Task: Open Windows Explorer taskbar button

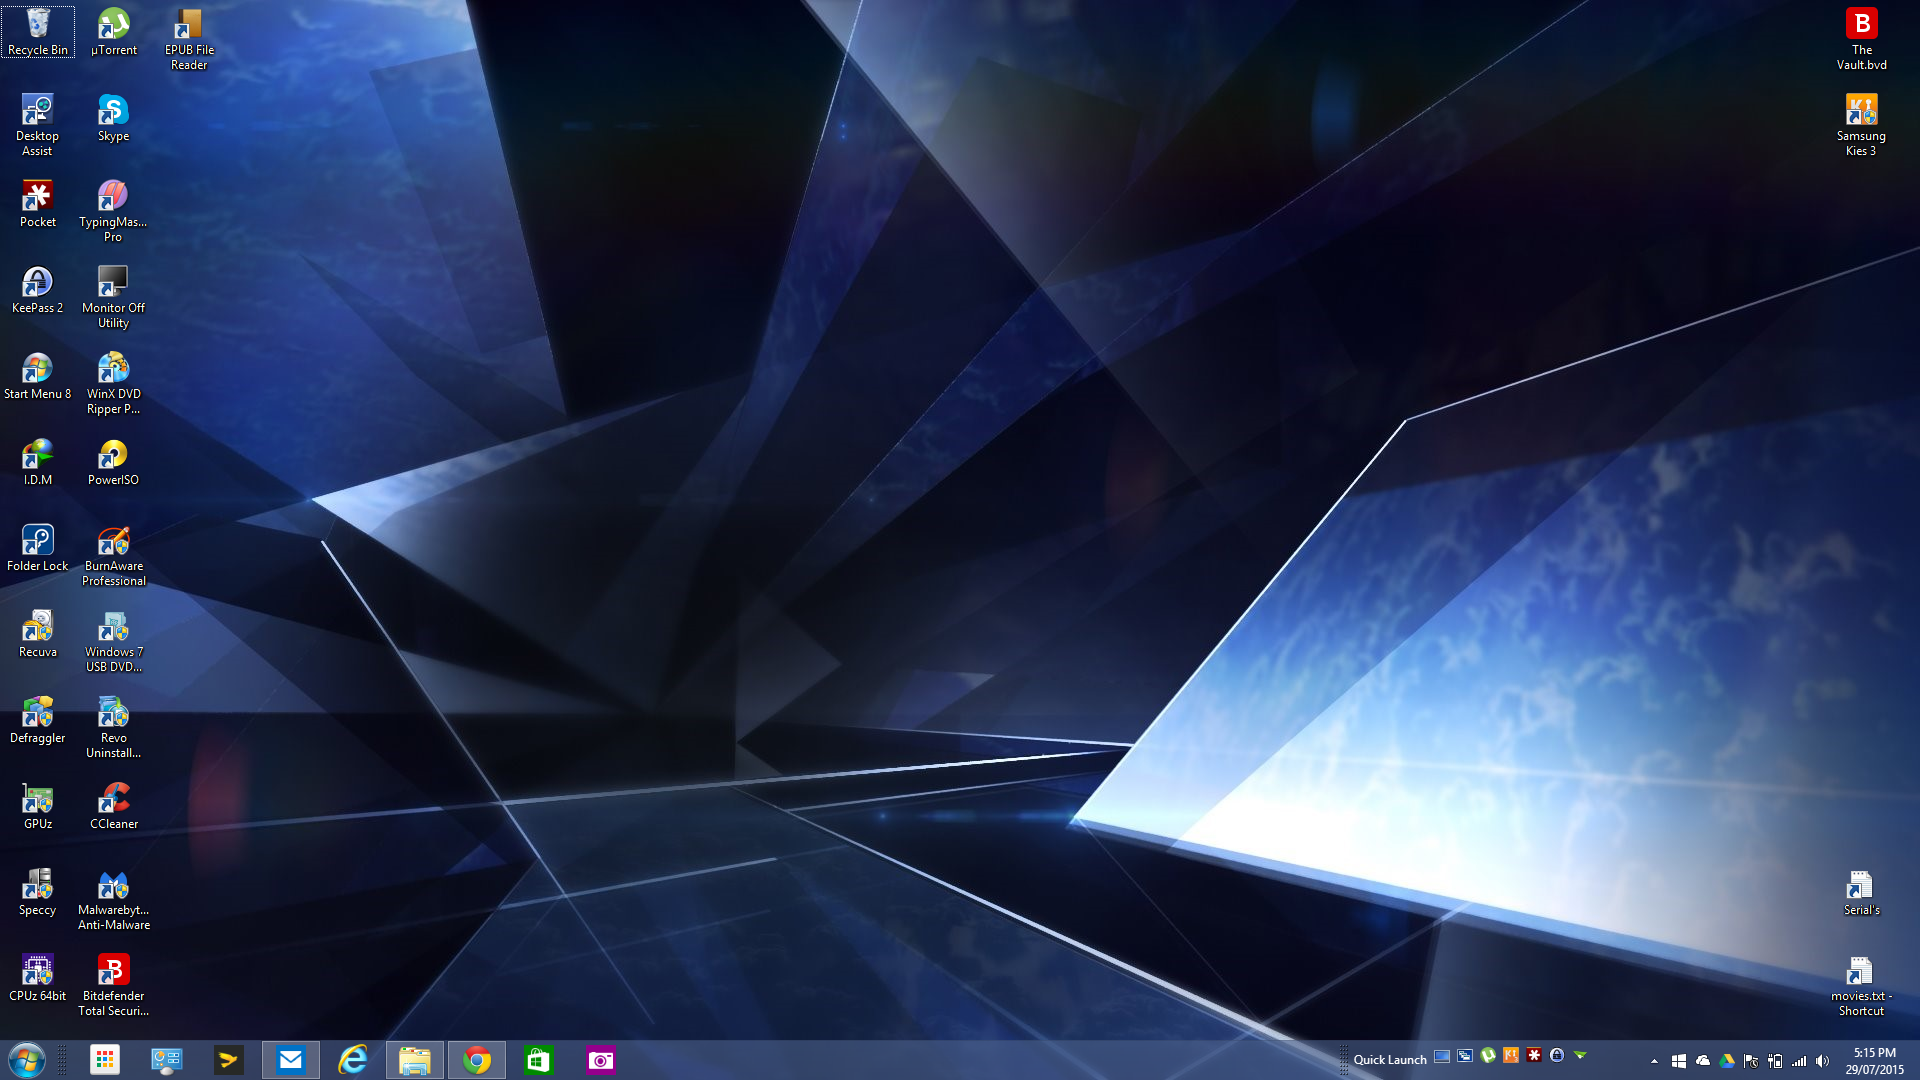Action: point(415,1059)
